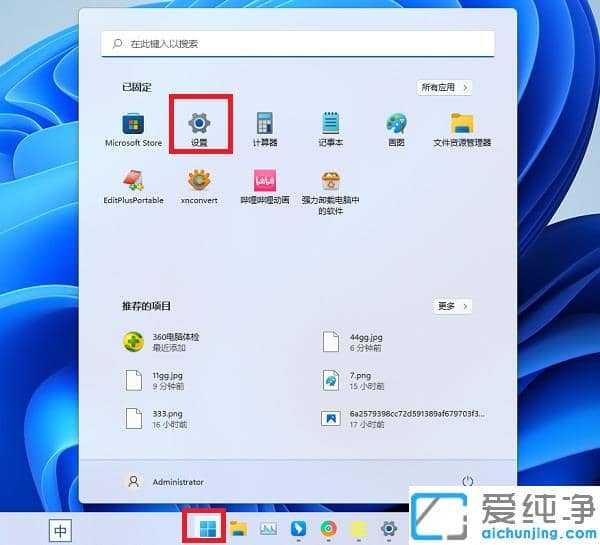Open 强力卸载电脑中的软件 shortcut

point(331,193)
